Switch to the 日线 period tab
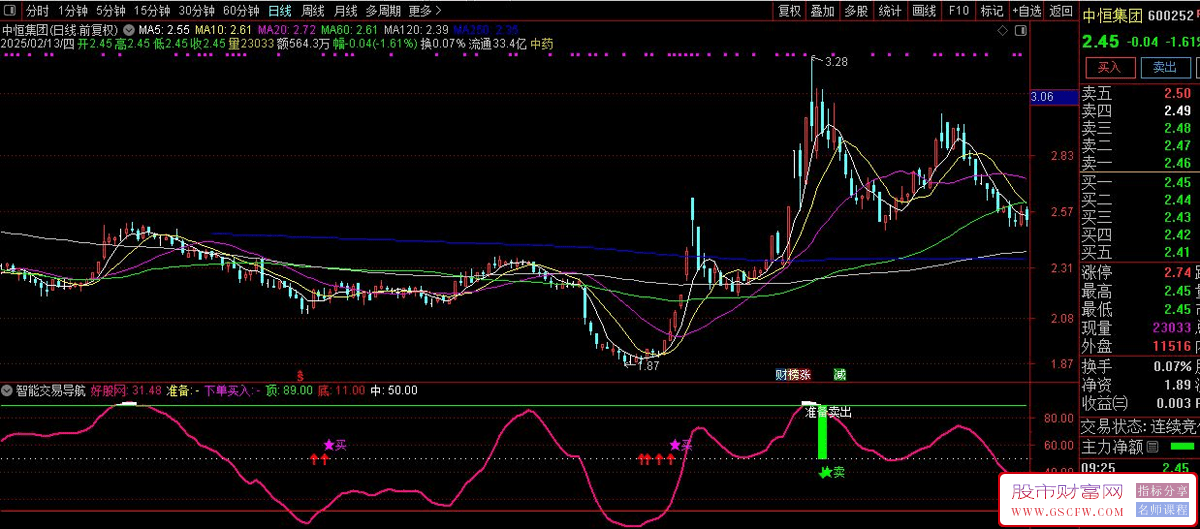 280,11
